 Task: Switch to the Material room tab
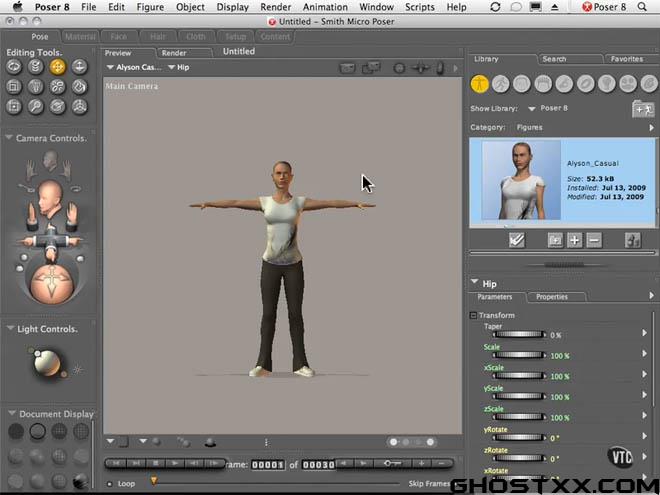coord(80,37)
